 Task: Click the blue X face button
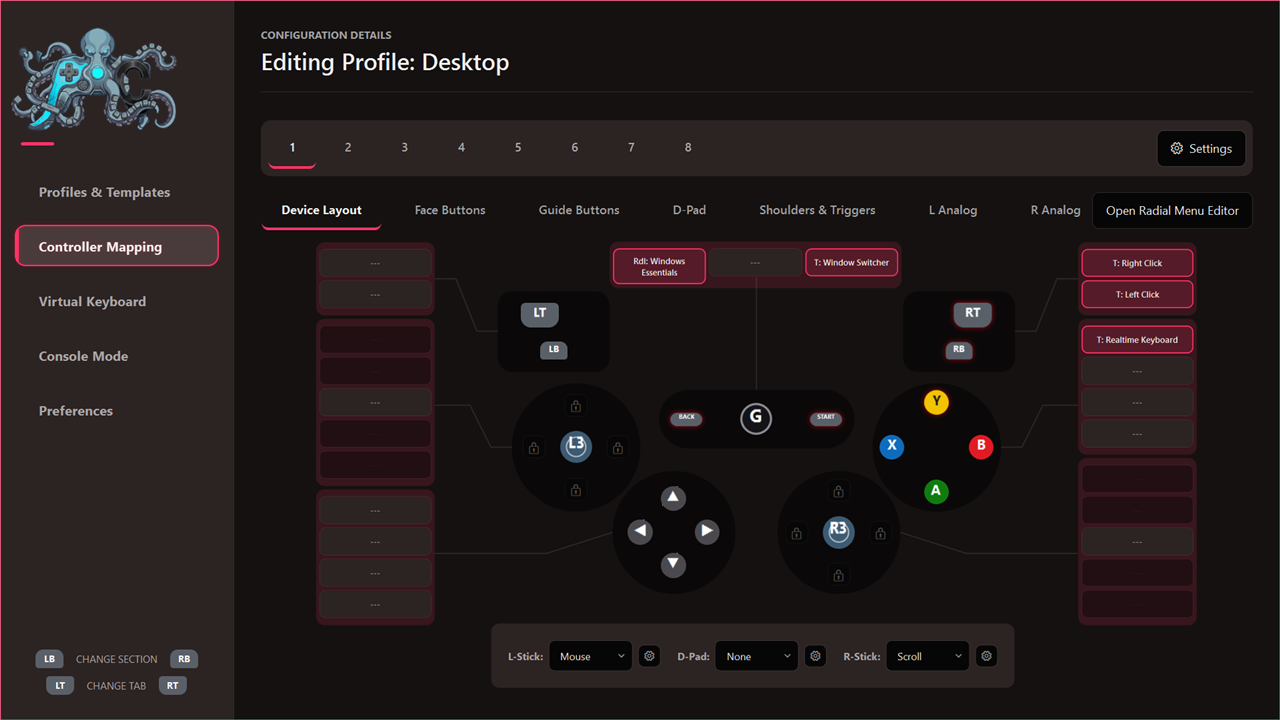tap(892, 447)
